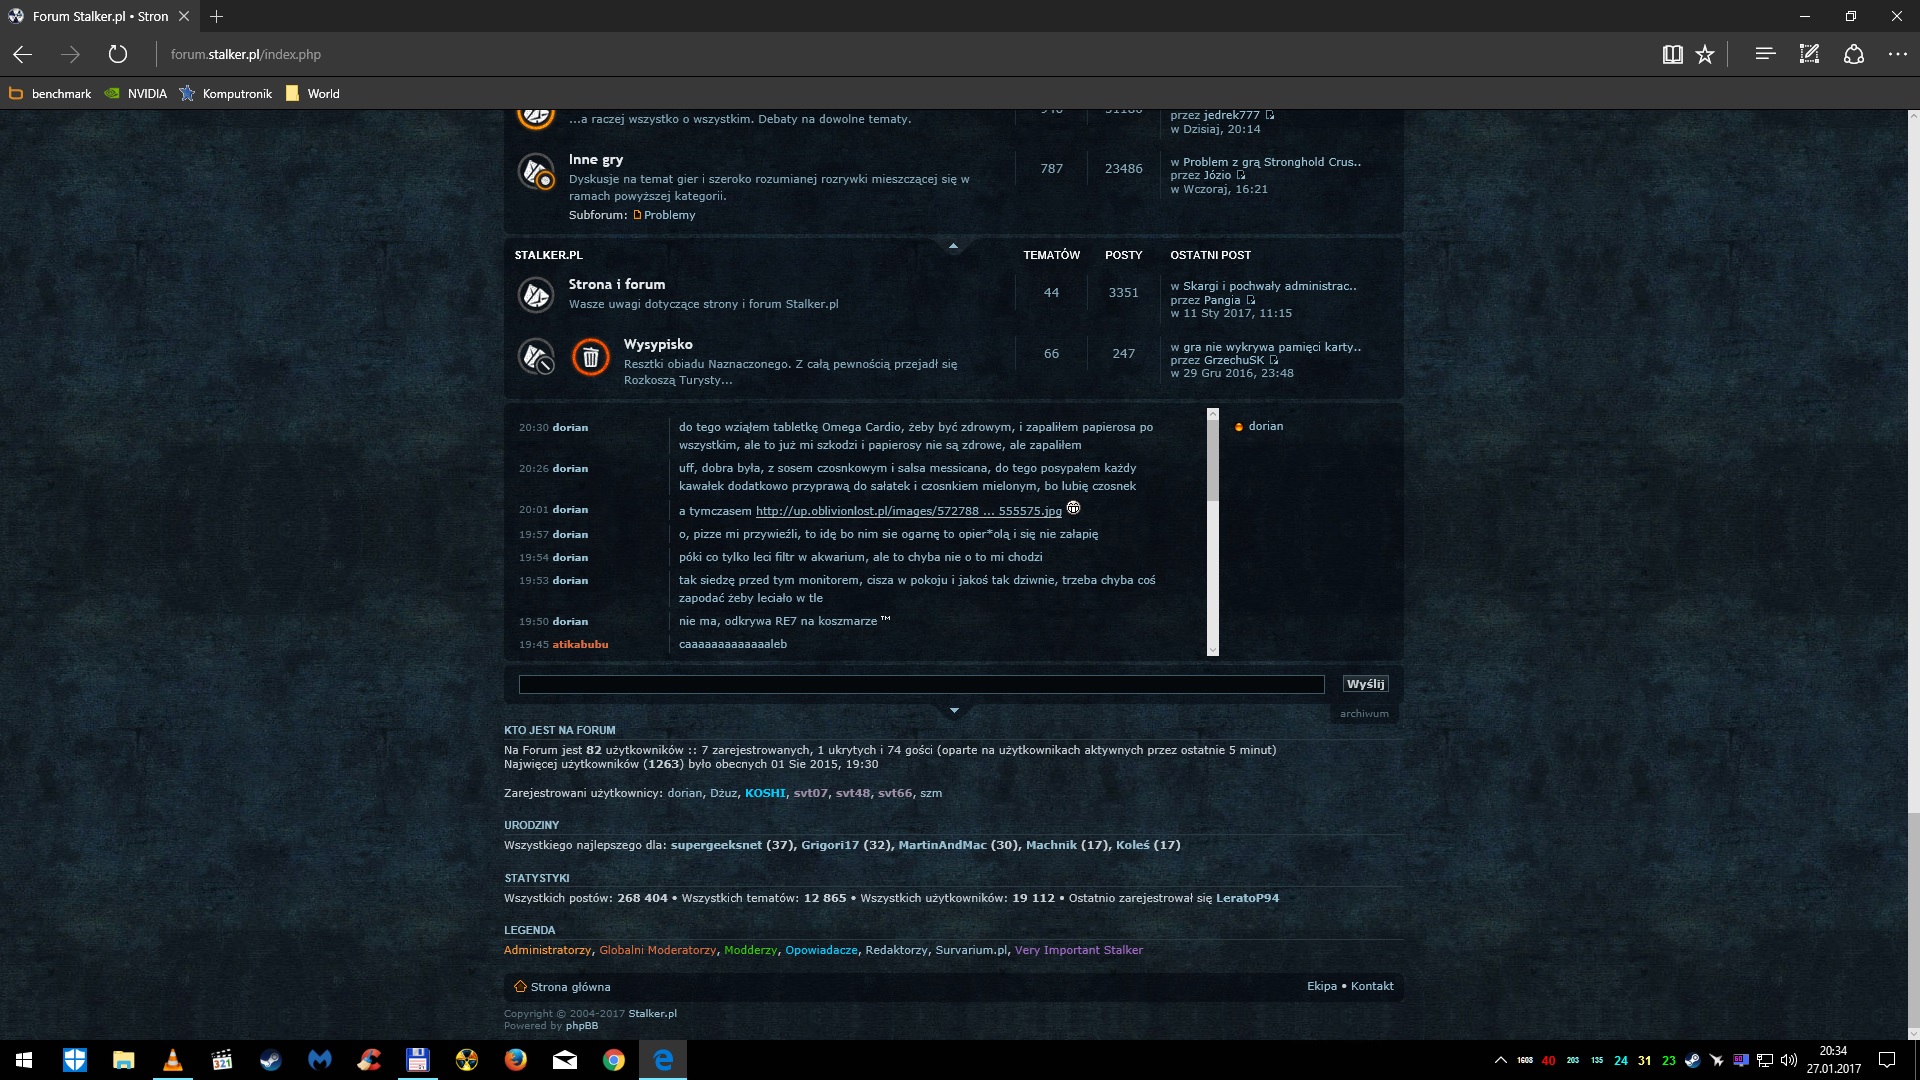Open a new browser tab
The image size is (1920, 1080).
point(216,16)
